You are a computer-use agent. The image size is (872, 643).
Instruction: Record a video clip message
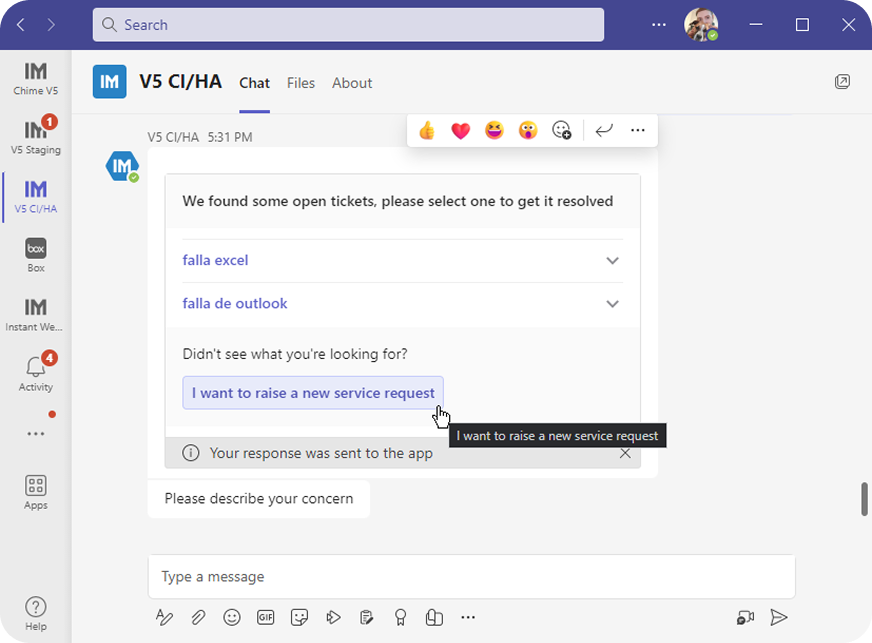coord(745,617)
